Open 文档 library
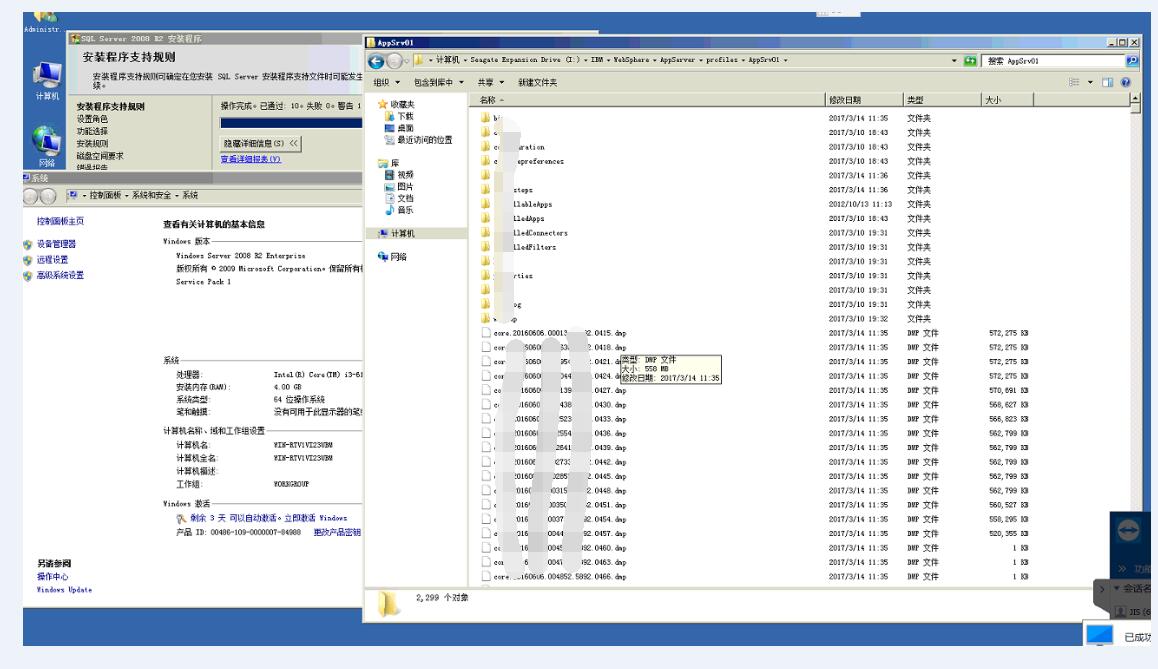 coord(400,198)
